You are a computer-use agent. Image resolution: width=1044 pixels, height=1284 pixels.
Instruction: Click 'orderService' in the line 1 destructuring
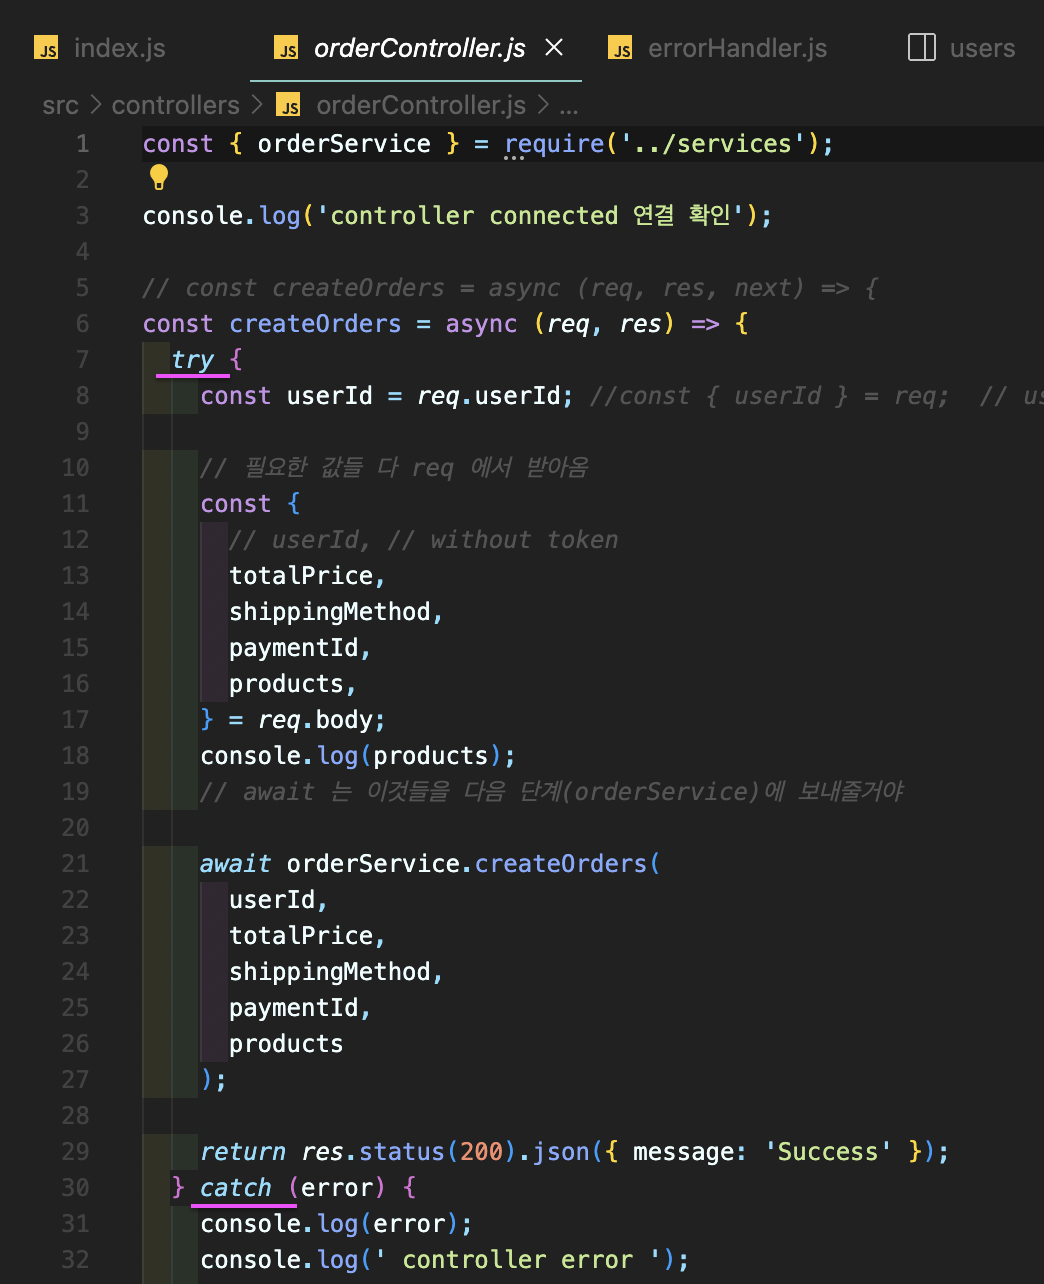point(344,144)
